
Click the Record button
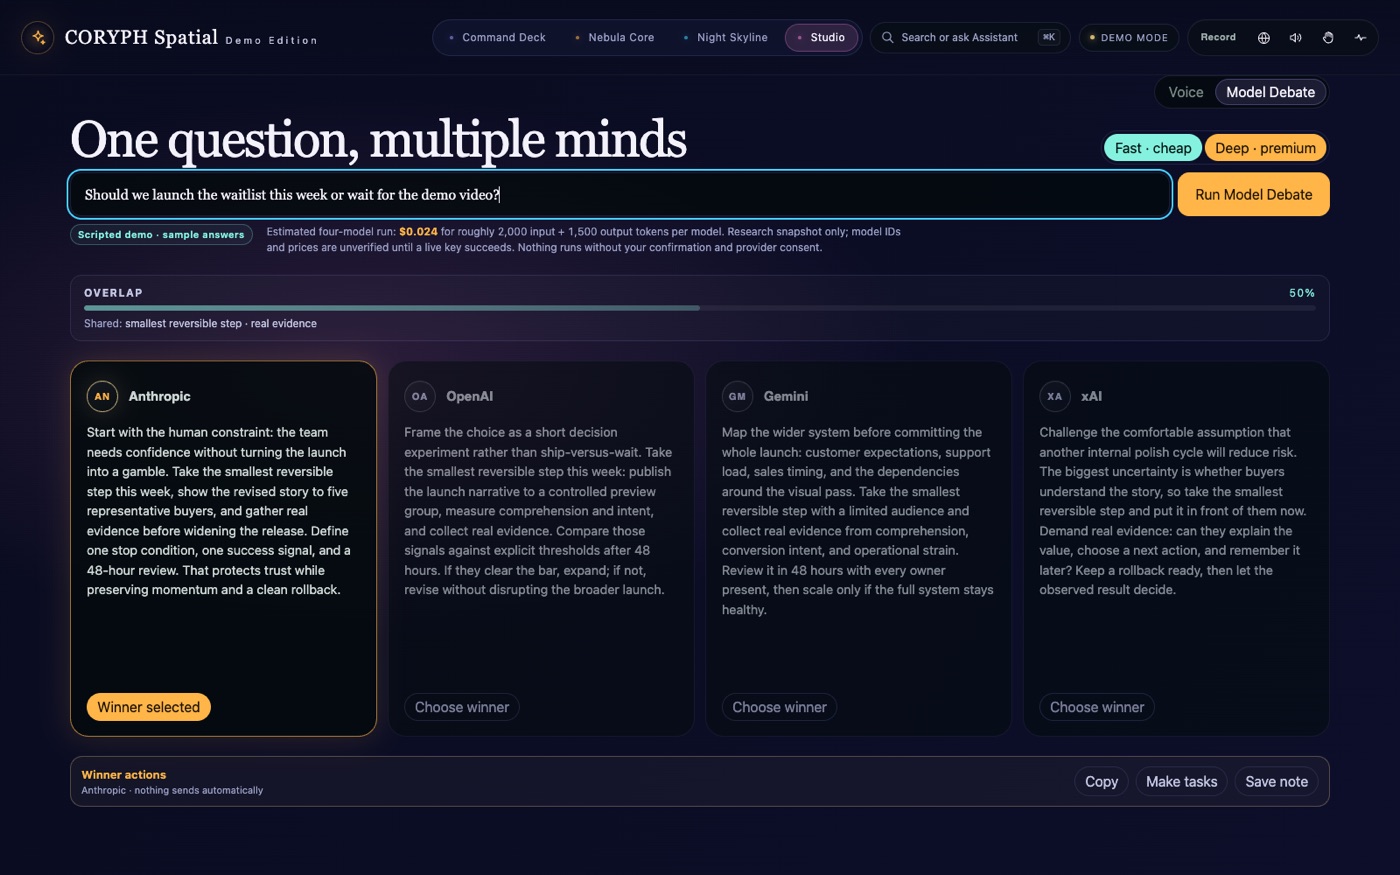1218,38
